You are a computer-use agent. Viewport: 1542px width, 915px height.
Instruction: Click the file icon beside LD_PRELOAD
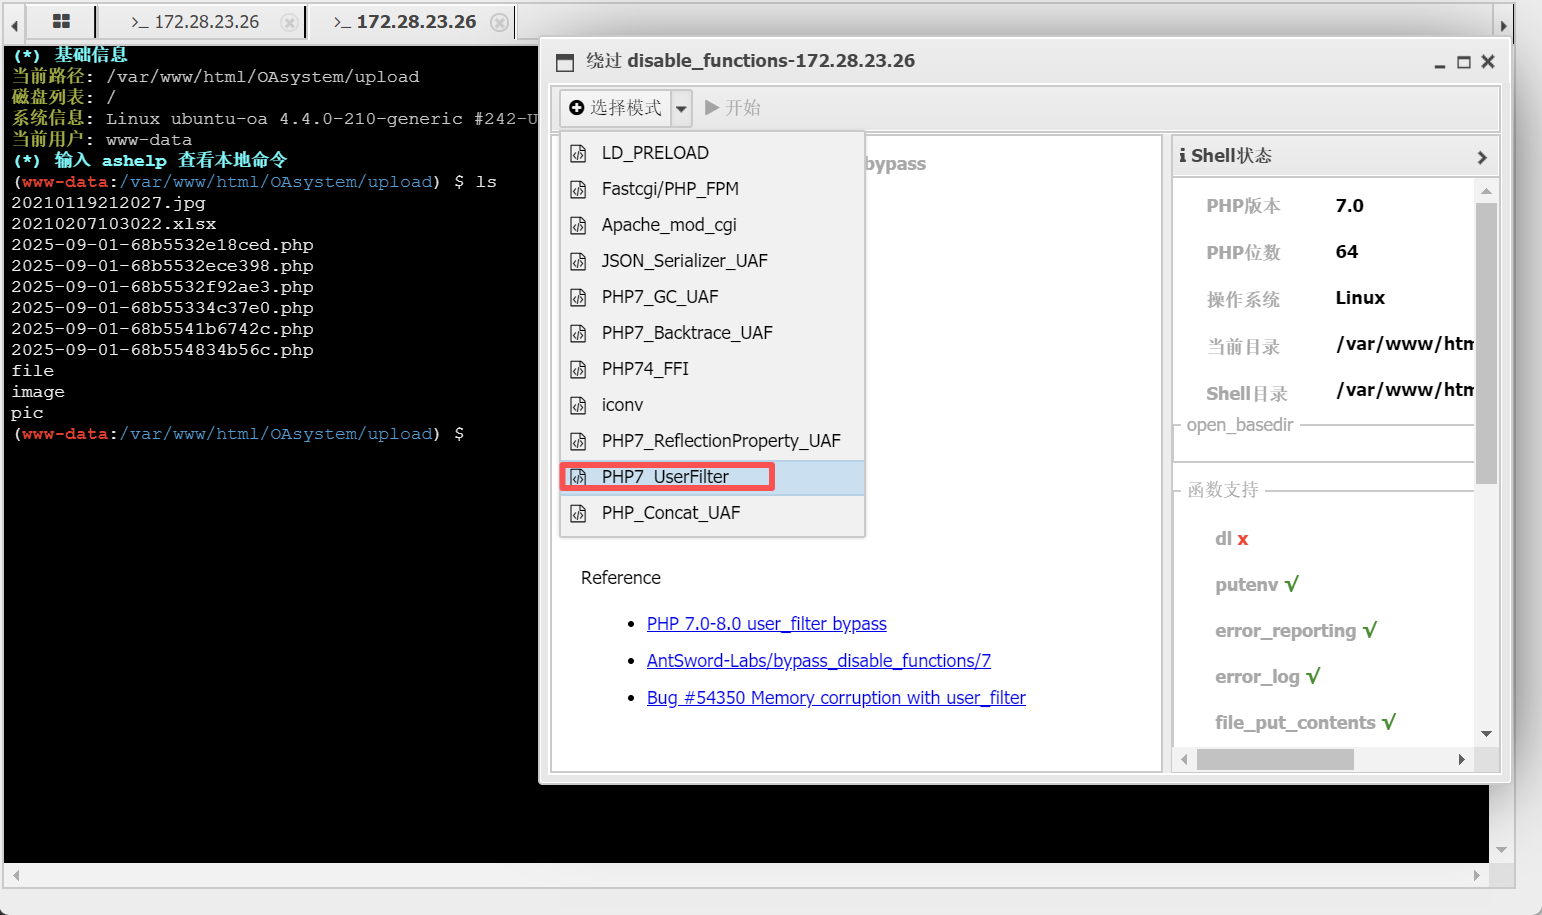point(578,153)
